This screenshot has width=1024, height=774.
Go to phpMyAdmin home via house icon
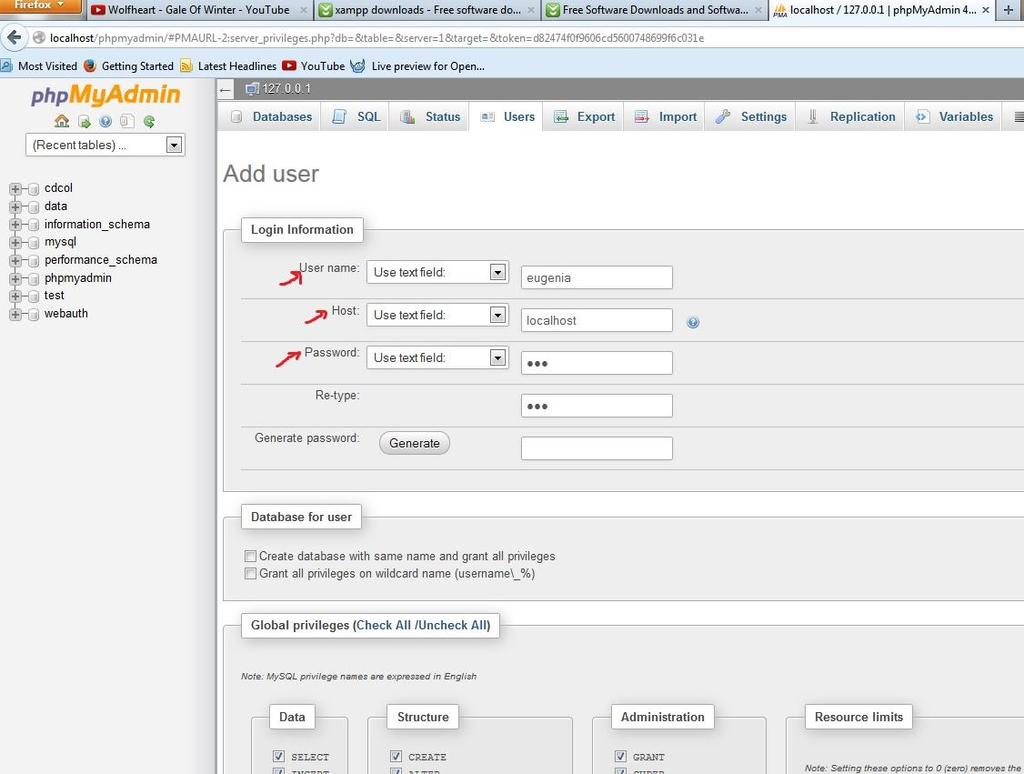(x=61, y=121)
